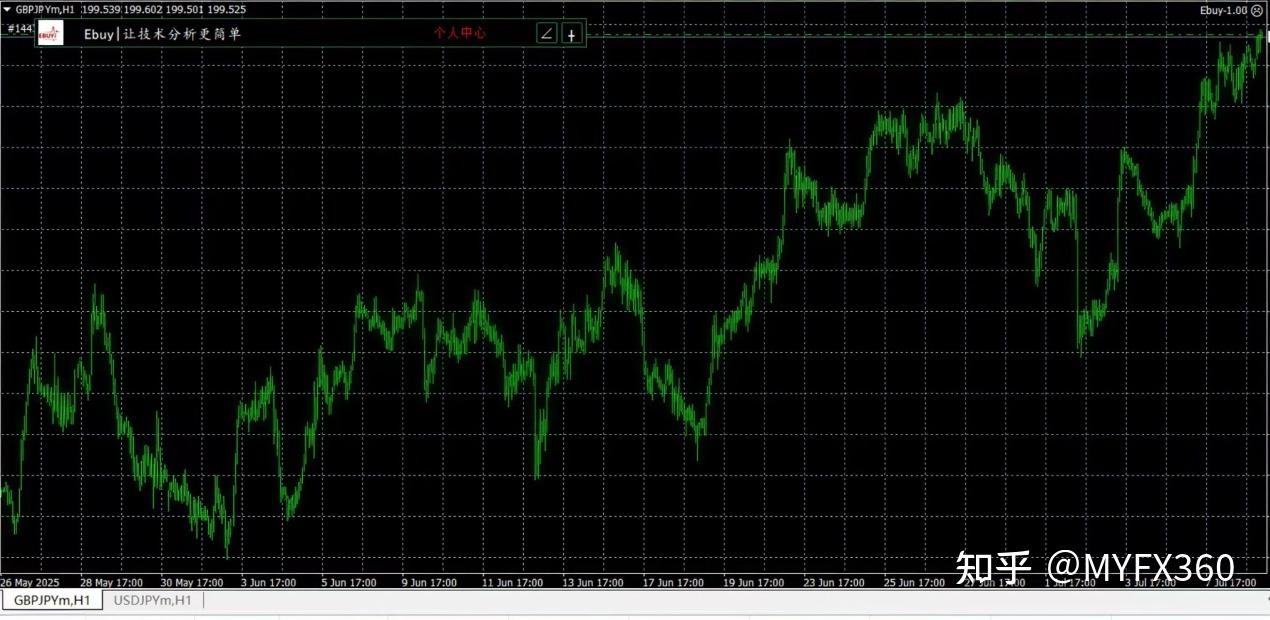Click the Ebuy slogan title text
This screenshot has height=620, width=1270.
click(162, 34)
